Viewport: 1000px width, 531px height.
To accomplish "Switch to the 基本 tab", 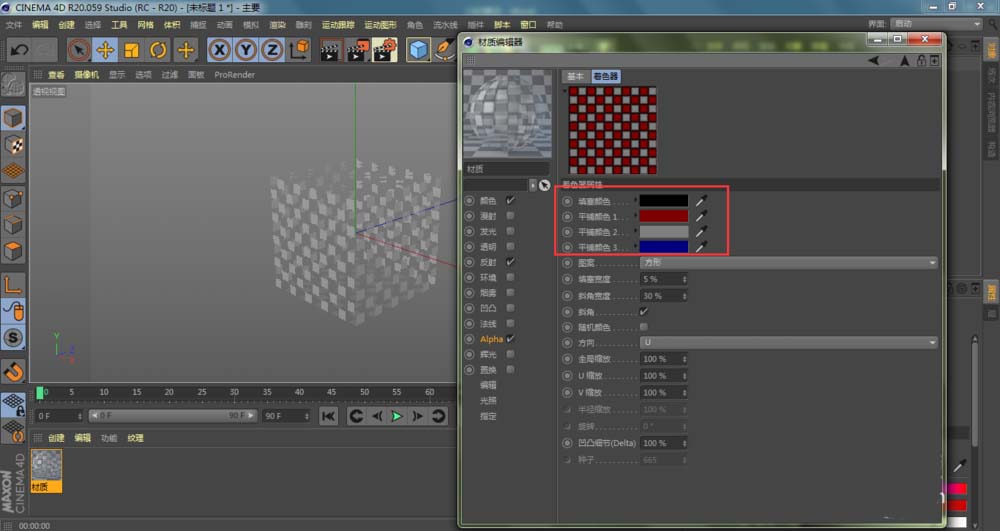I will tap(575, 76).
